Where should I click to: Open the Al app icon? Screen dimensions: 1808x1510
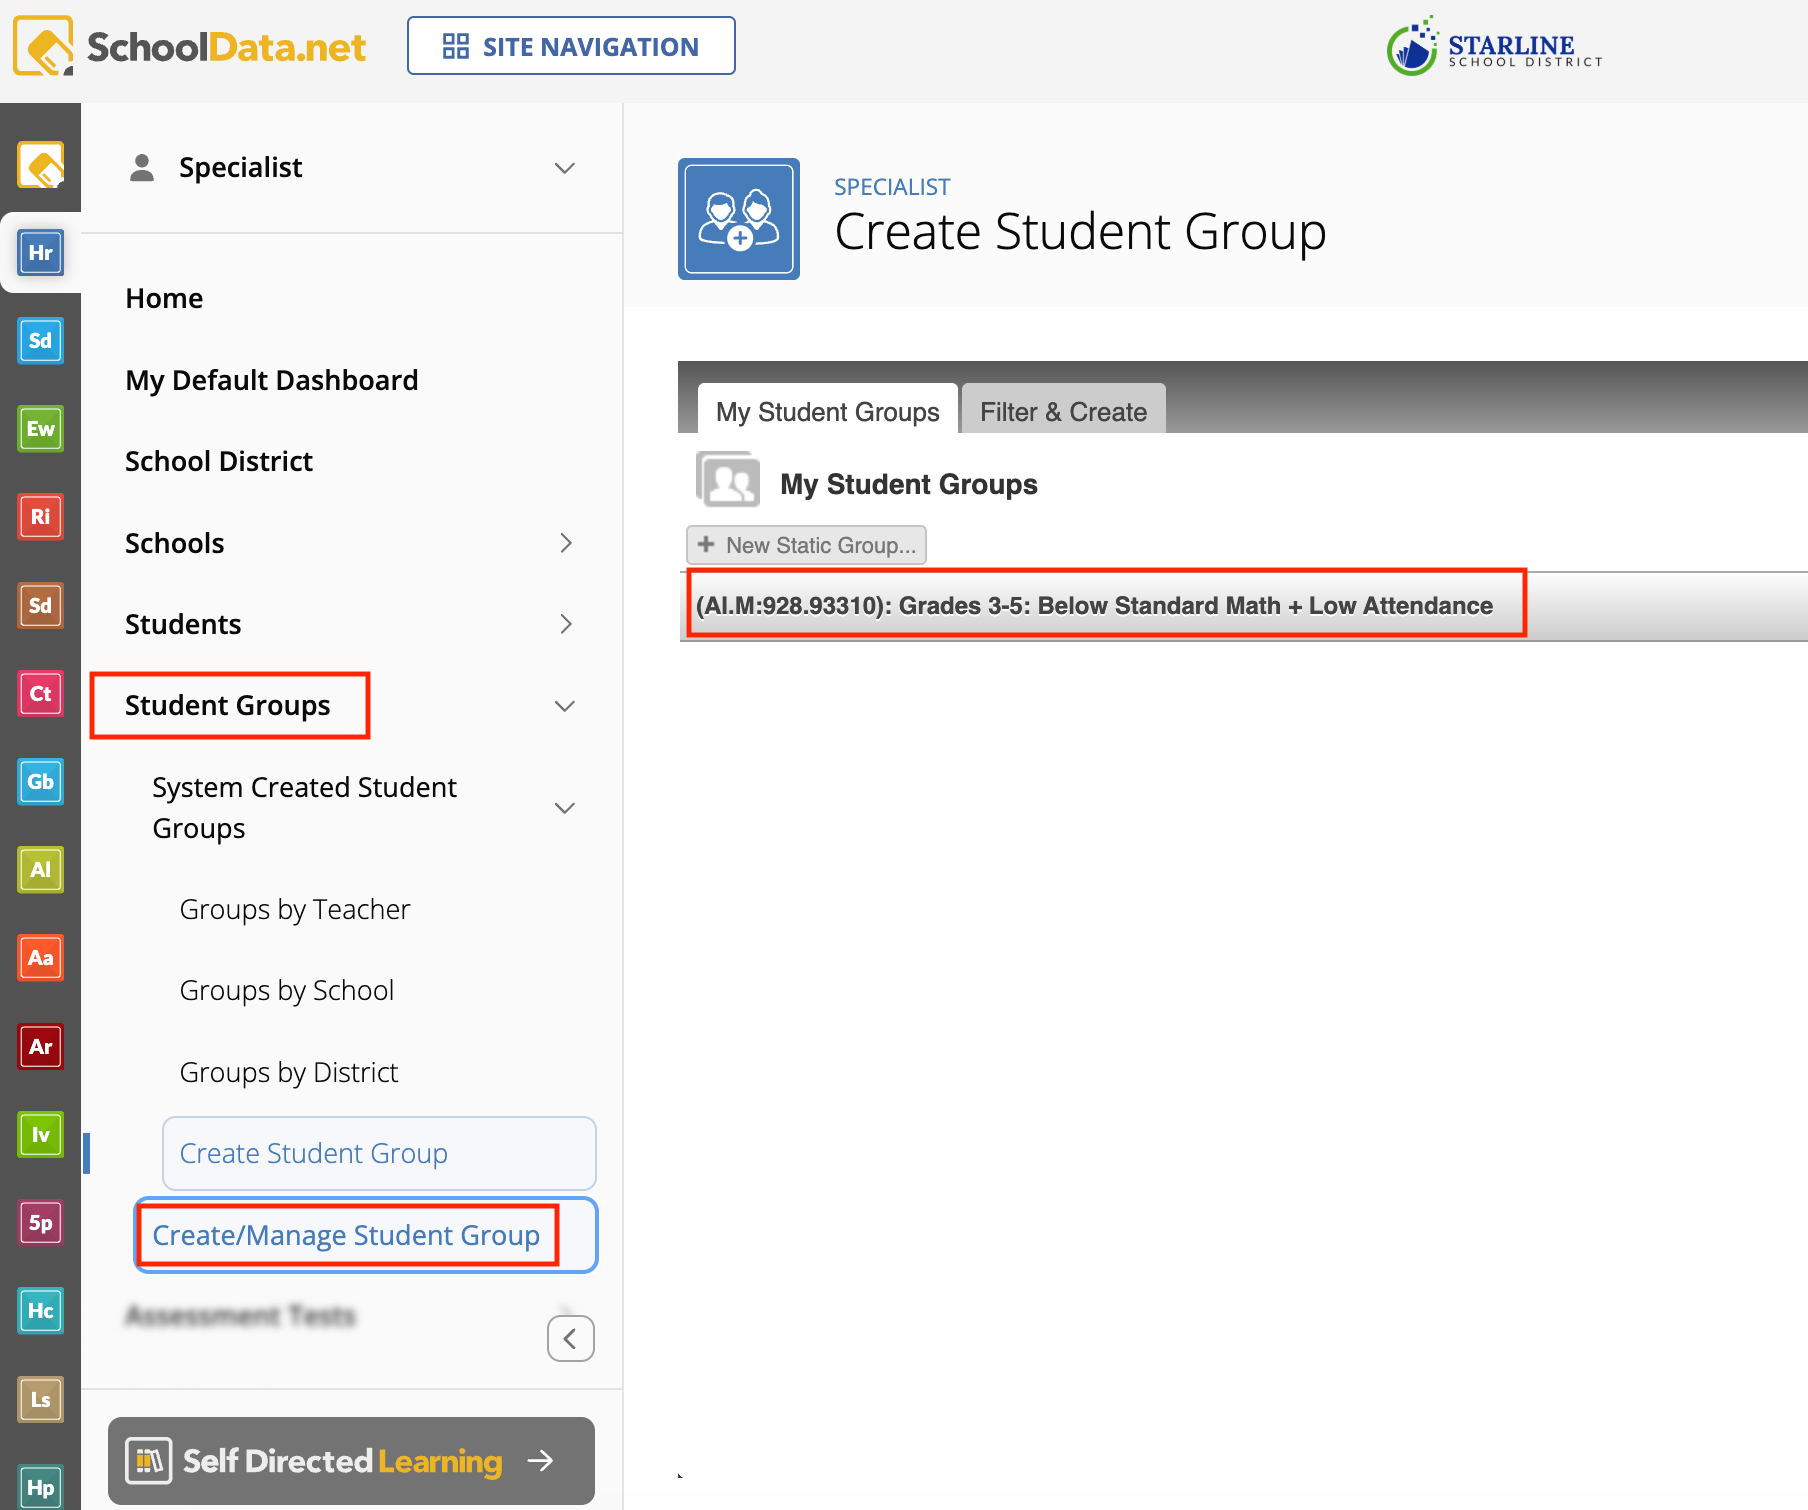[40, 869]
